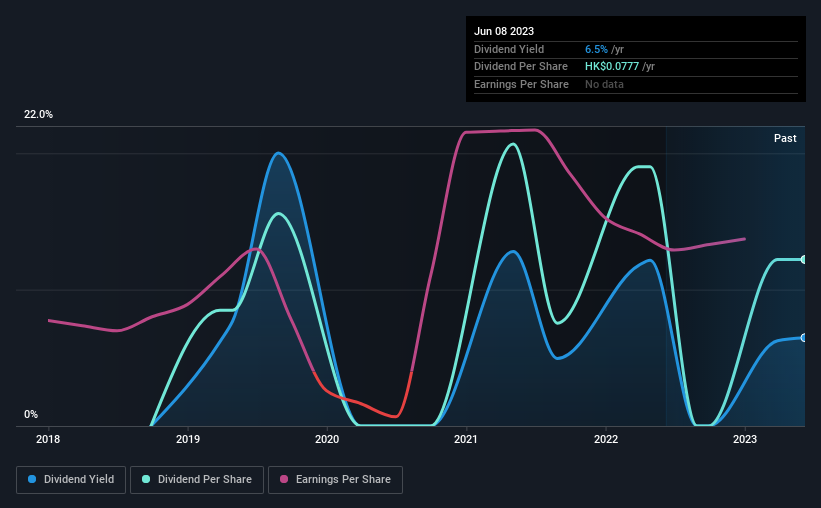The width and height of the screenshot is (821, 508).
Task: Select the 2020 axis label
Action: (327, 439)
